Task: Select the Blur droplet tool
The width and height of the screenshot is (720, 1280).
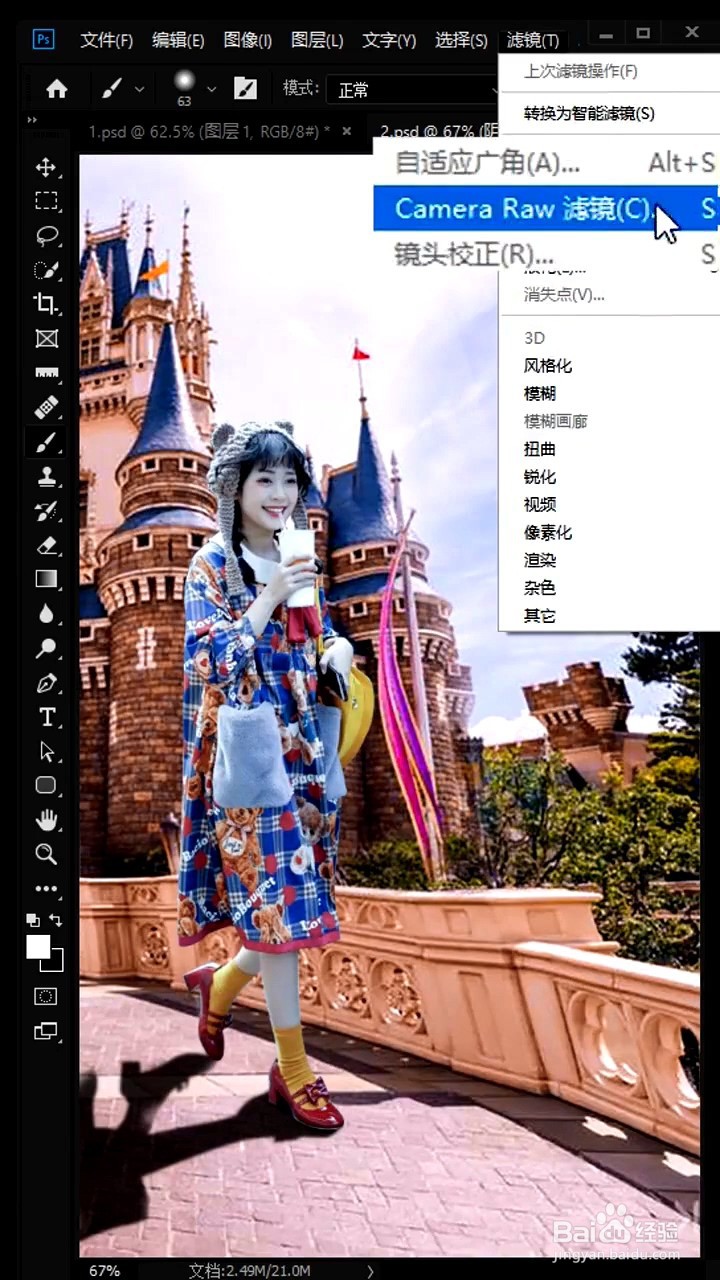Action: pyautogui.click(x=46, y=613)
